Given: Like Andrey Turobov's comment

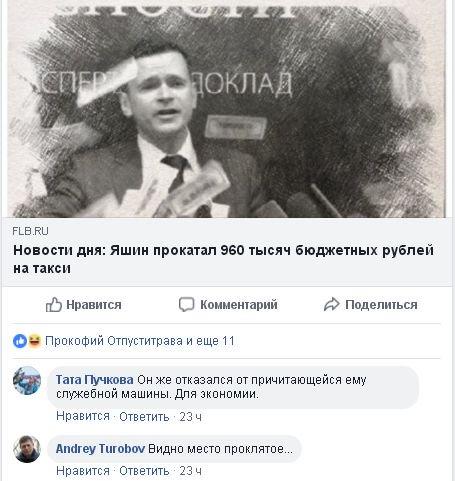Looking at the screenshot, I should pos(83,471).
